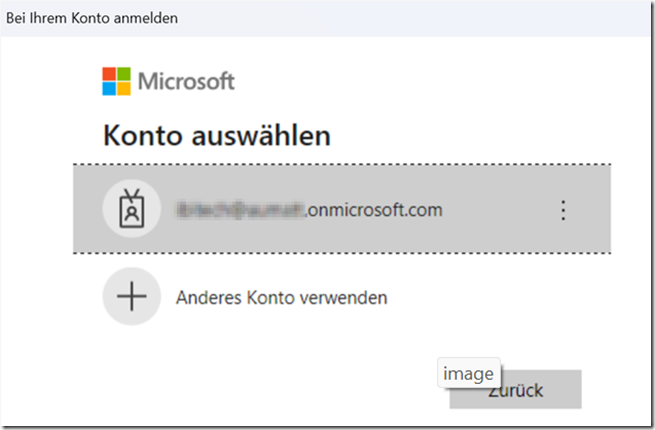
Task: Click the blurred part of account email
Action: (239, 210)
